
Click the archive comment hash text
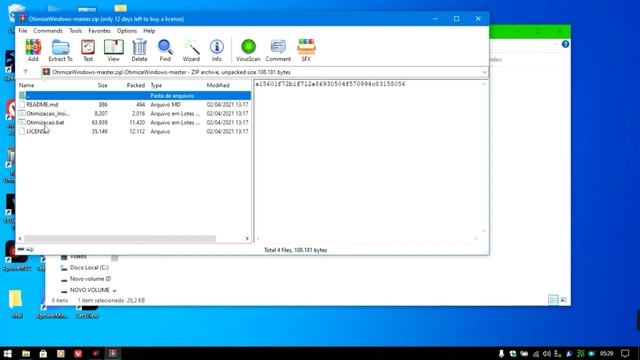click(x=330, y=84)
